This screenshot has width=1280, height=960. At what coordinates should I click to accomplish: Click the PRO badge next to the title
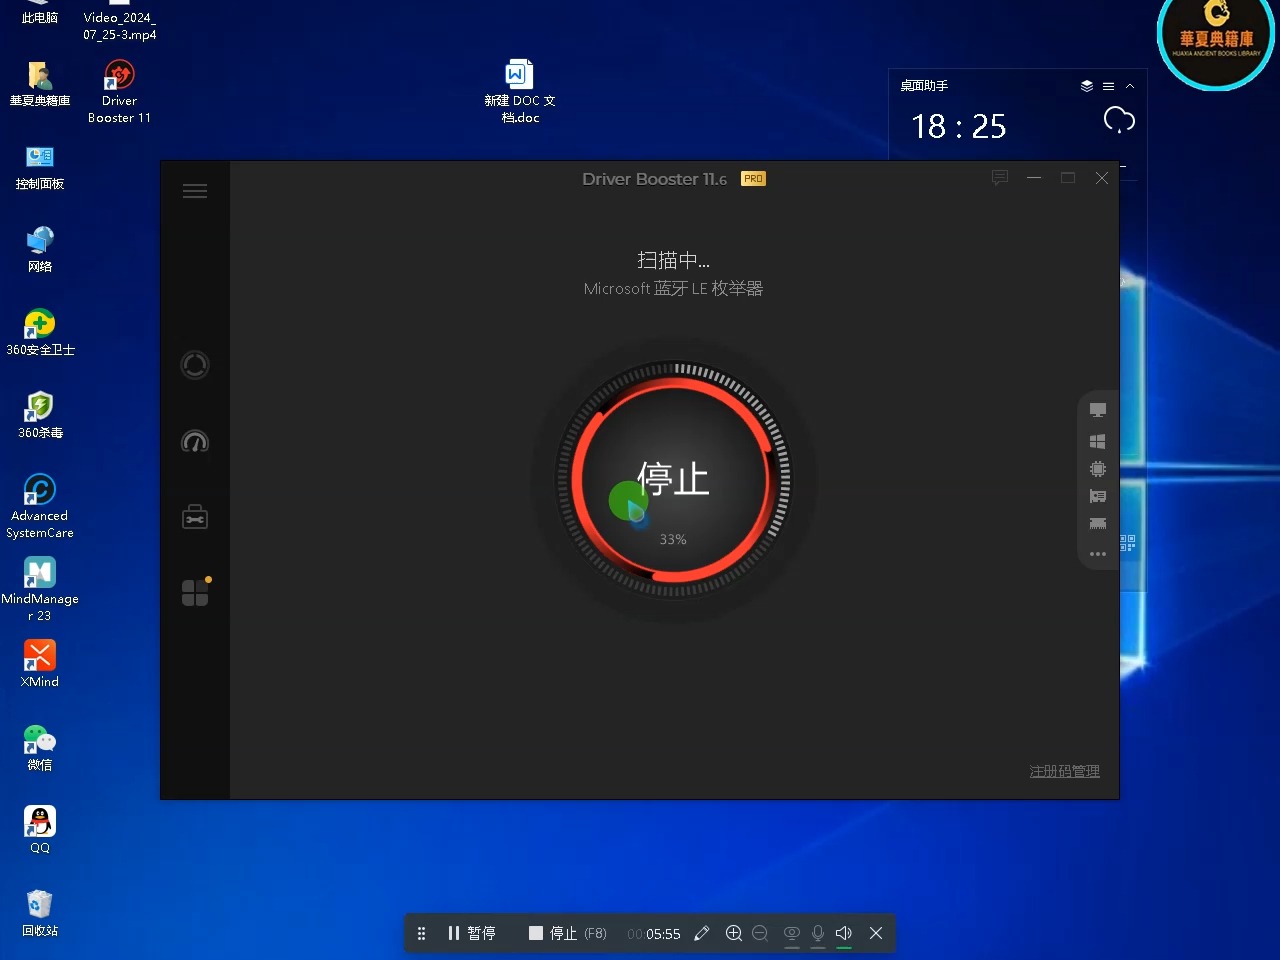753,179
